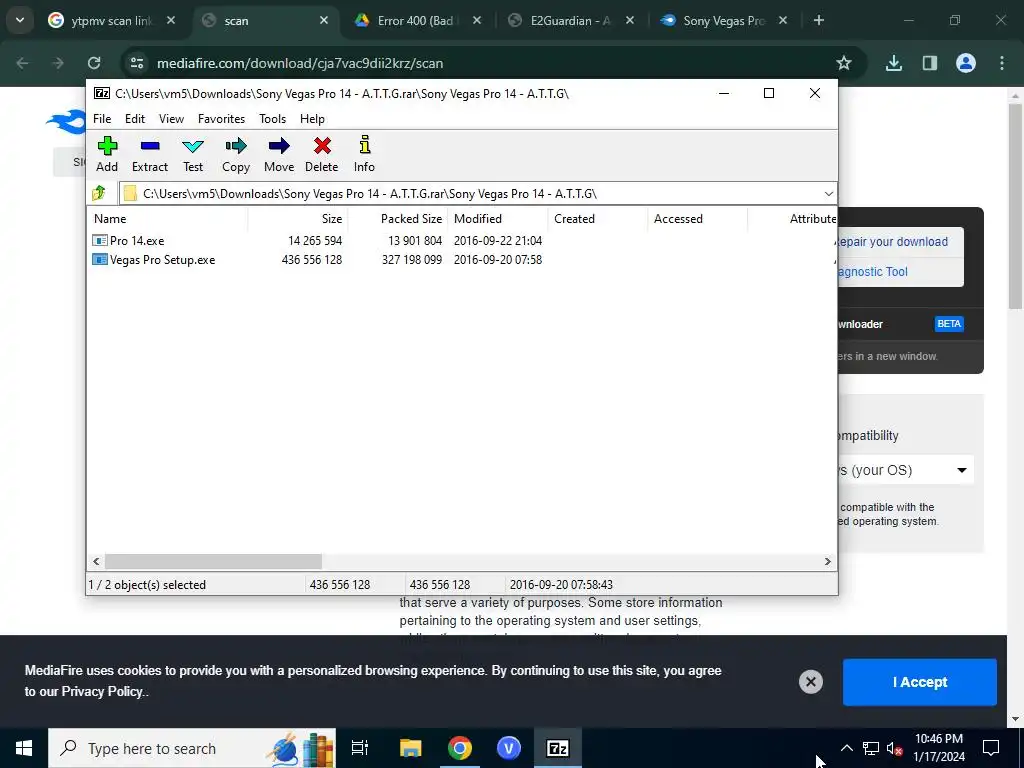Click I Accept on the cookie banner
The width and height of the screenshot is (1024, 768).
[920, 682]
